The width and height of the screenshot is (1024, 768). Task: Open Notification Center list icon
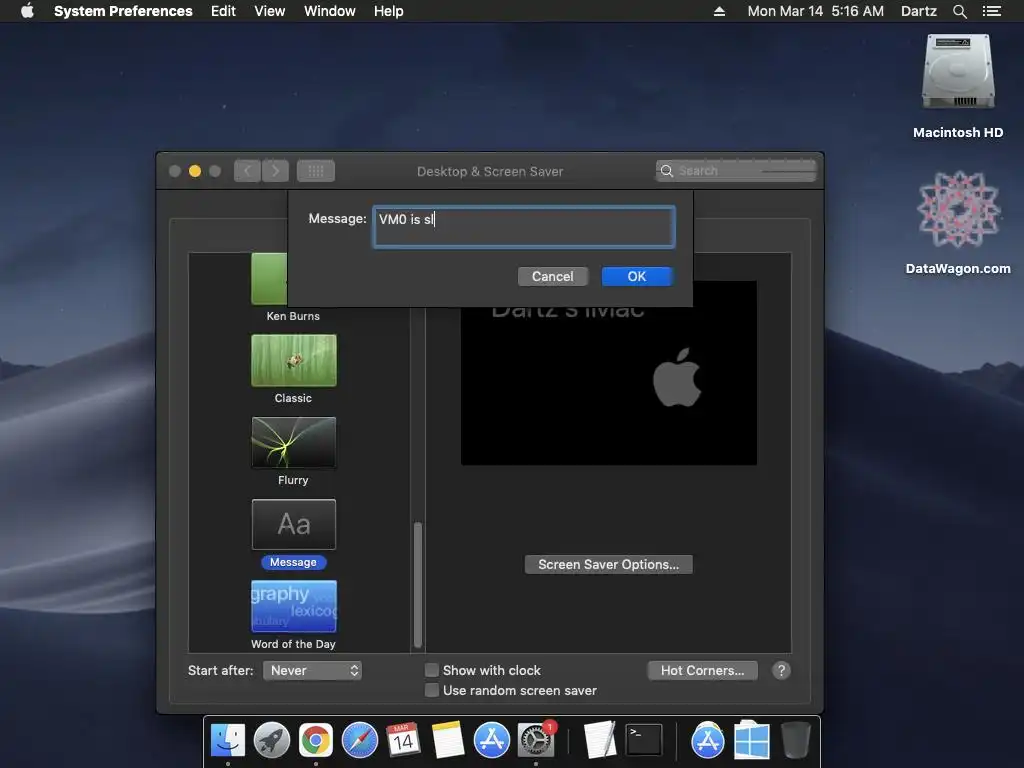991,11
